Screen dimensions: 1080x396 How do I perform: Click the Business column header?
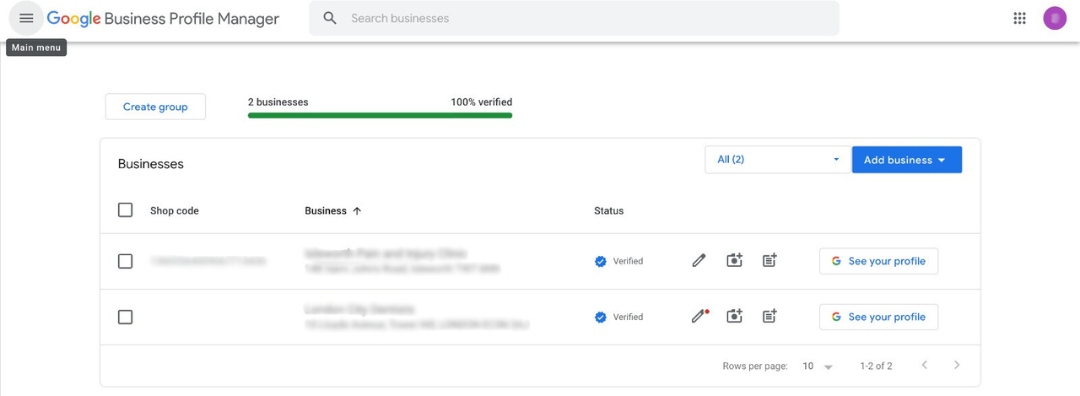(x=325, y=211)
